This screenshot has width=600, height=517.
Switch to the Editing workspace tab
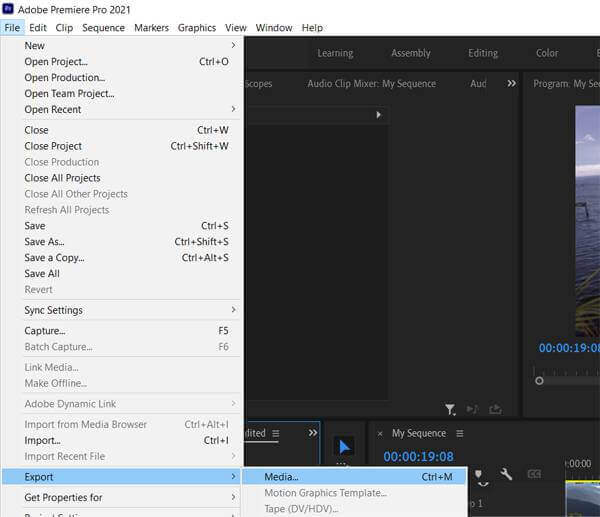(483, 53)
